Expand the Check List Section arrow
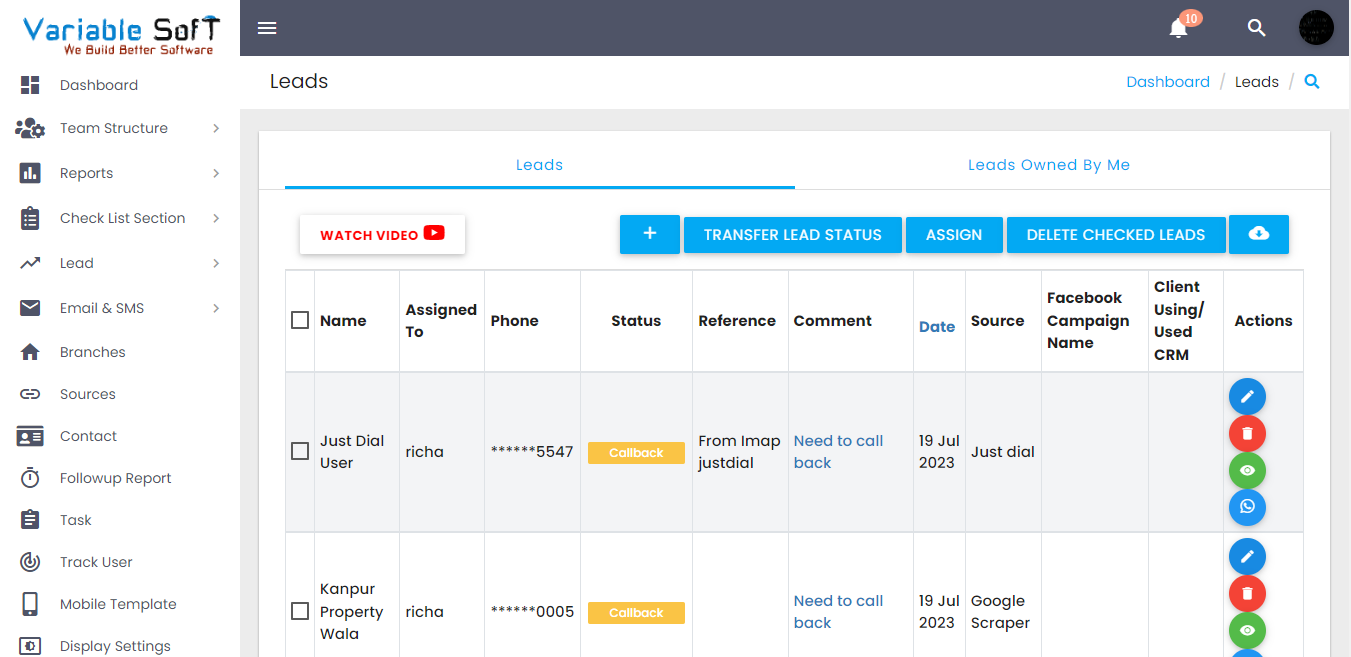This screenshot has height=657, width=1351. pyautogui.click(x=216, y=218)
